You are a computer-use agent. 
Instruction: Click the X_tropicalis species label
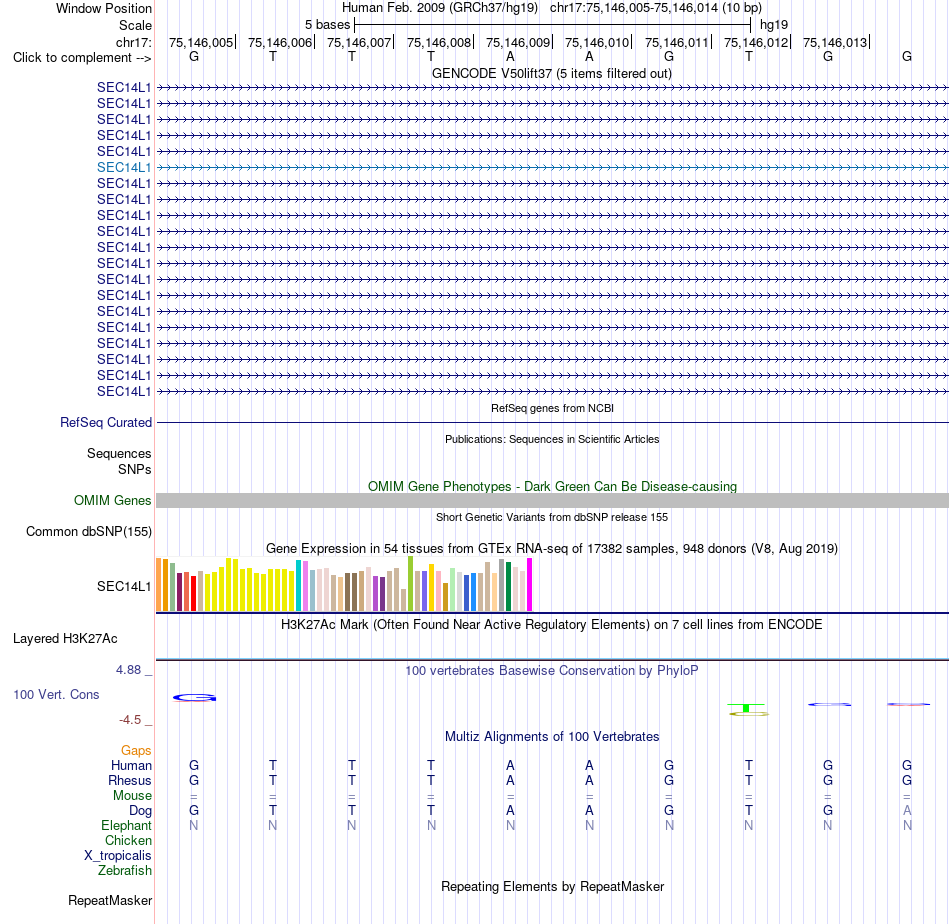(x=118, y=856)
